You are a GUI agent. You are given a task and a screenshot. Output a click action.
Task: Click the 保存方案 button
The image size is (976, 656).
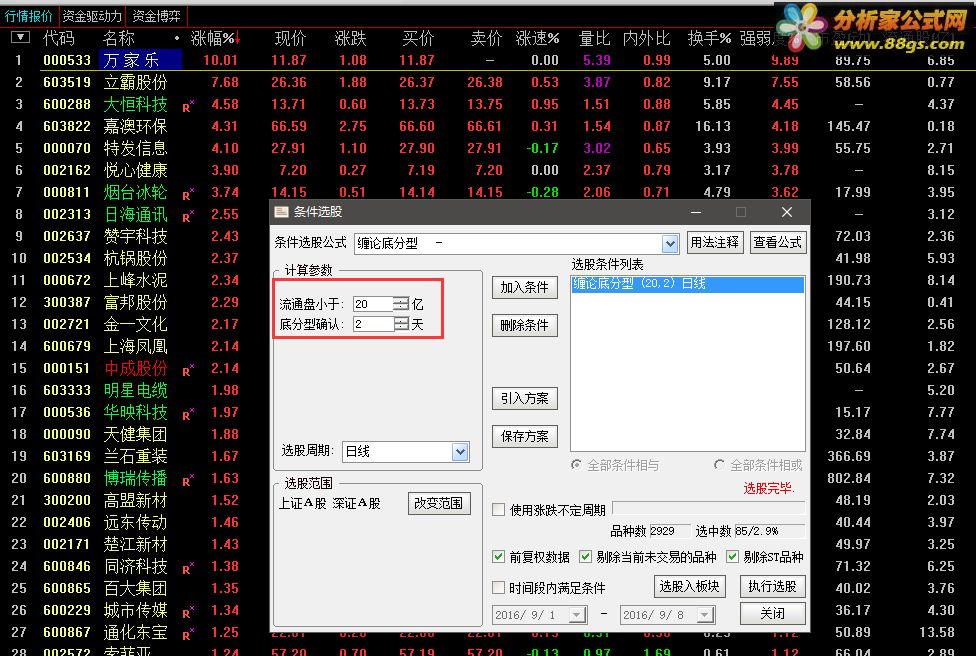[525, 436]
